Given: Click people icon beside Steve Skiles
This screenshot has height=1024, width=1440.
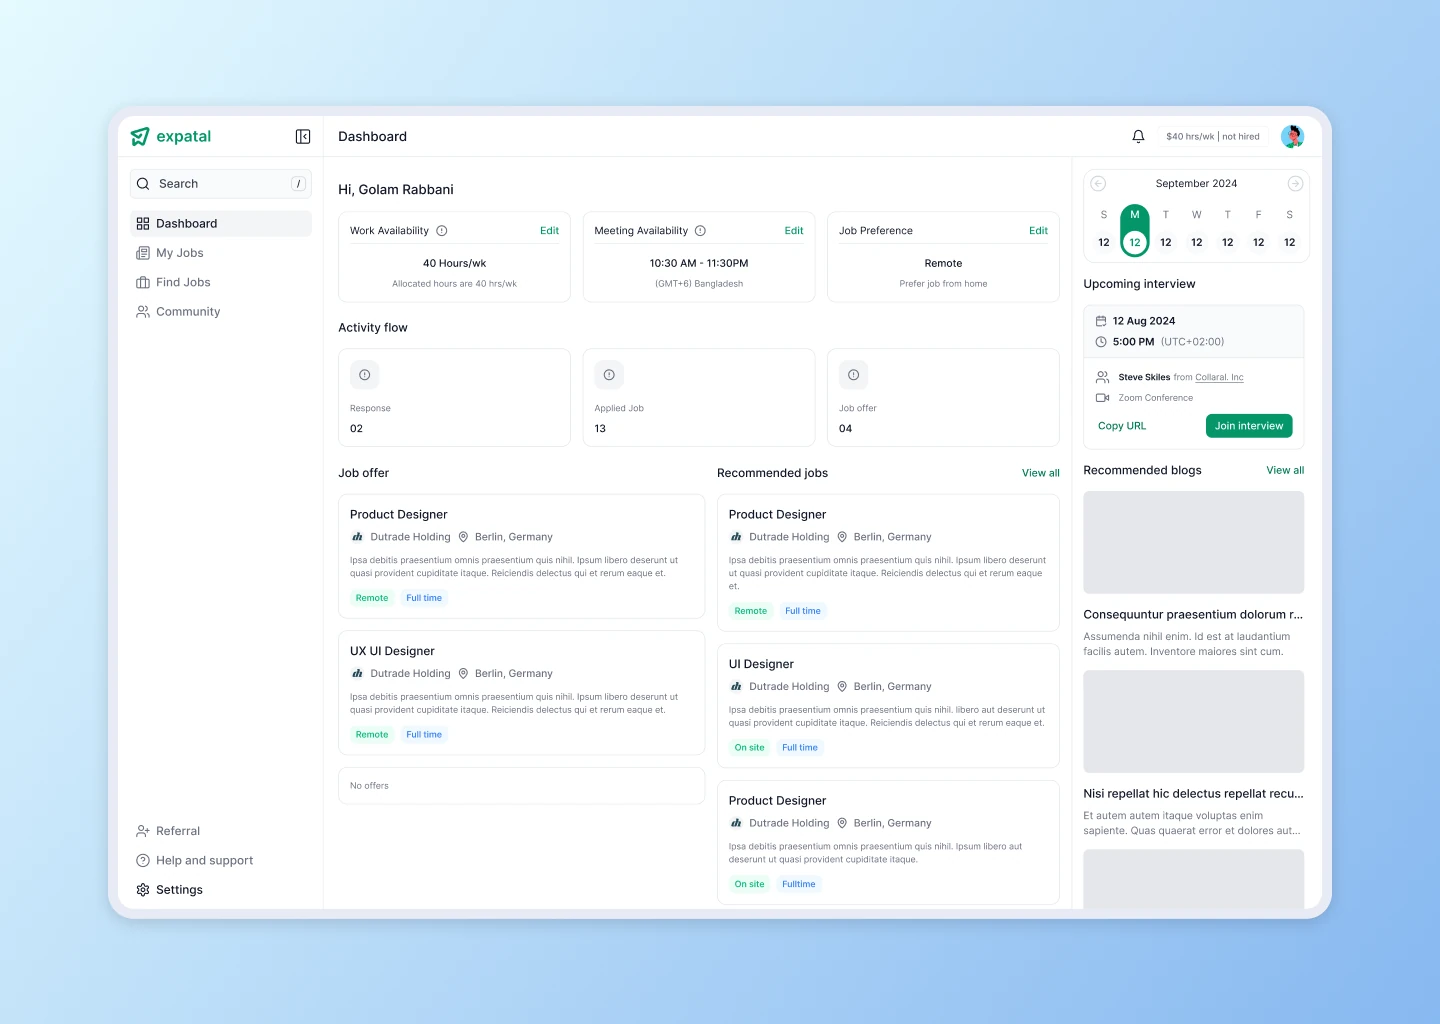Looking at the screenshot, I should click(1102, 377).
